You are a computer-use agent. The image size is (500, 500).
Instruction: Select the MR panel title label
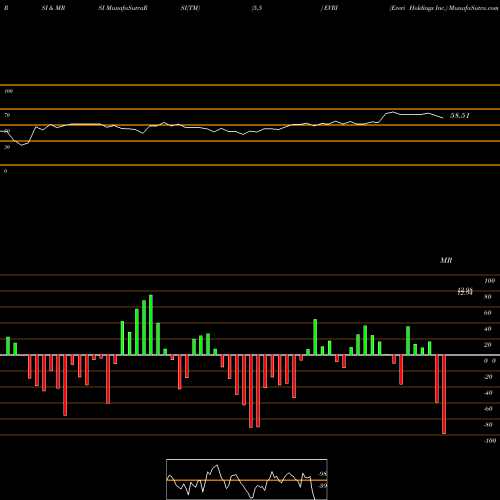446,260
